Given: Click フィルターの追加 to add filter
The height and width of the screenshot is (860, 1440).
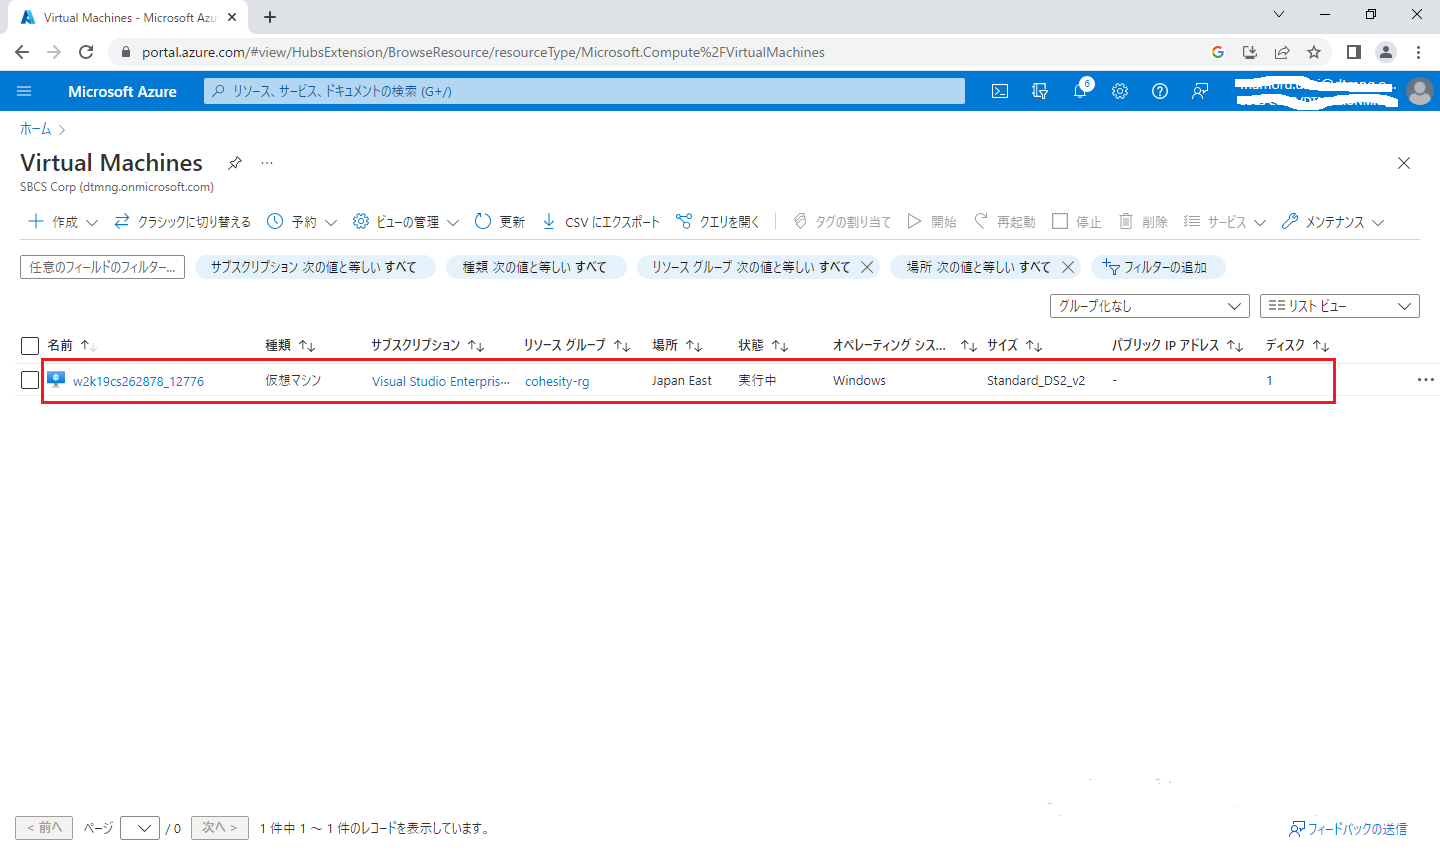Looking at the screenshot, I should pos(1157,267).
